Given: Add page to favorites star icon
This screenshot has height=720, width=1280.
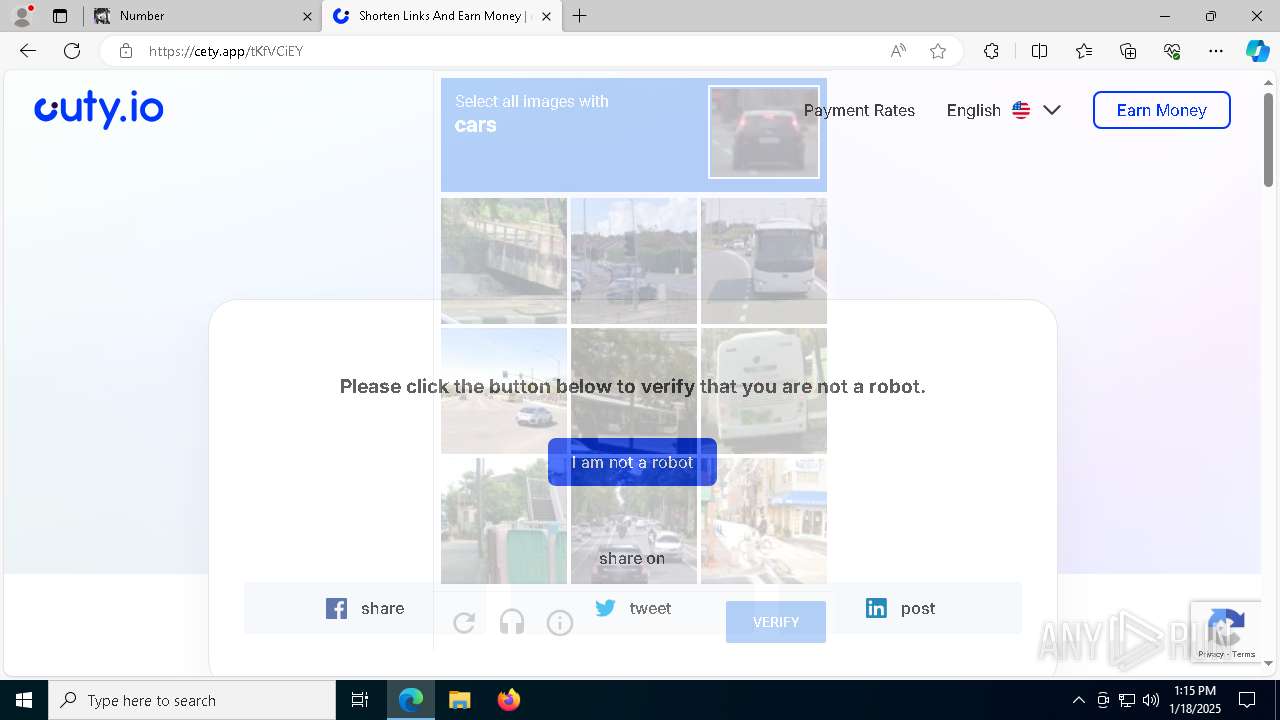Looking at the screenshot, I should coord(938,51).
